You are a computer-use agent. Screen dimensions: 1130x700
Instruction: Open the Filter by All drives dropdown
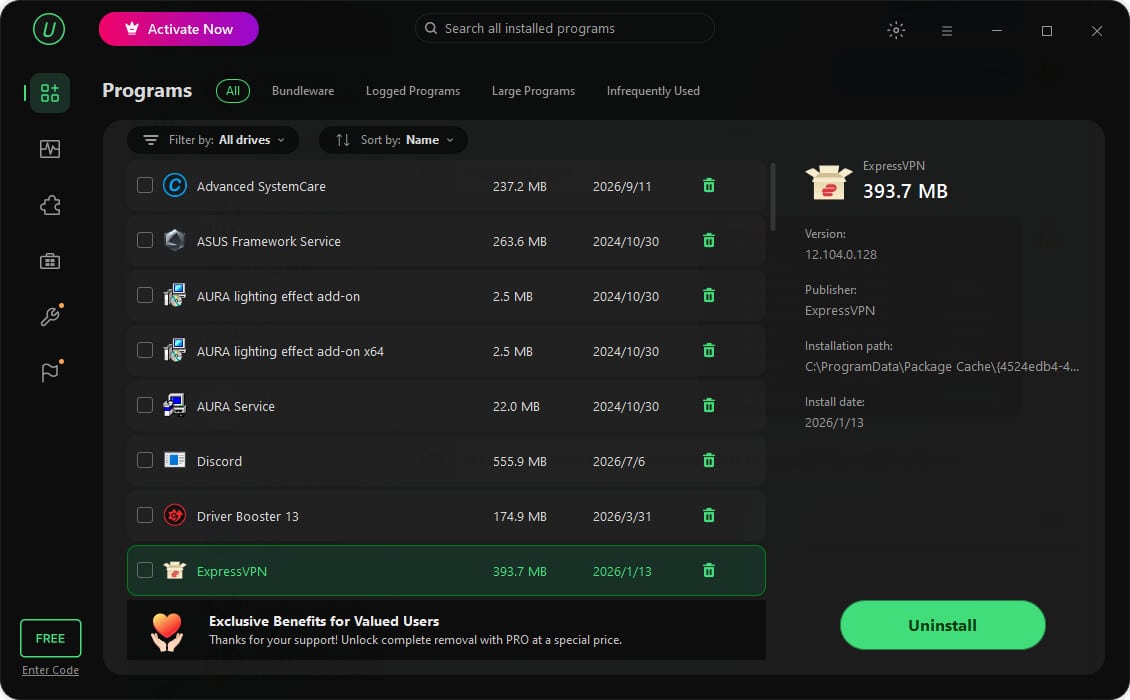tap(213, 140)
